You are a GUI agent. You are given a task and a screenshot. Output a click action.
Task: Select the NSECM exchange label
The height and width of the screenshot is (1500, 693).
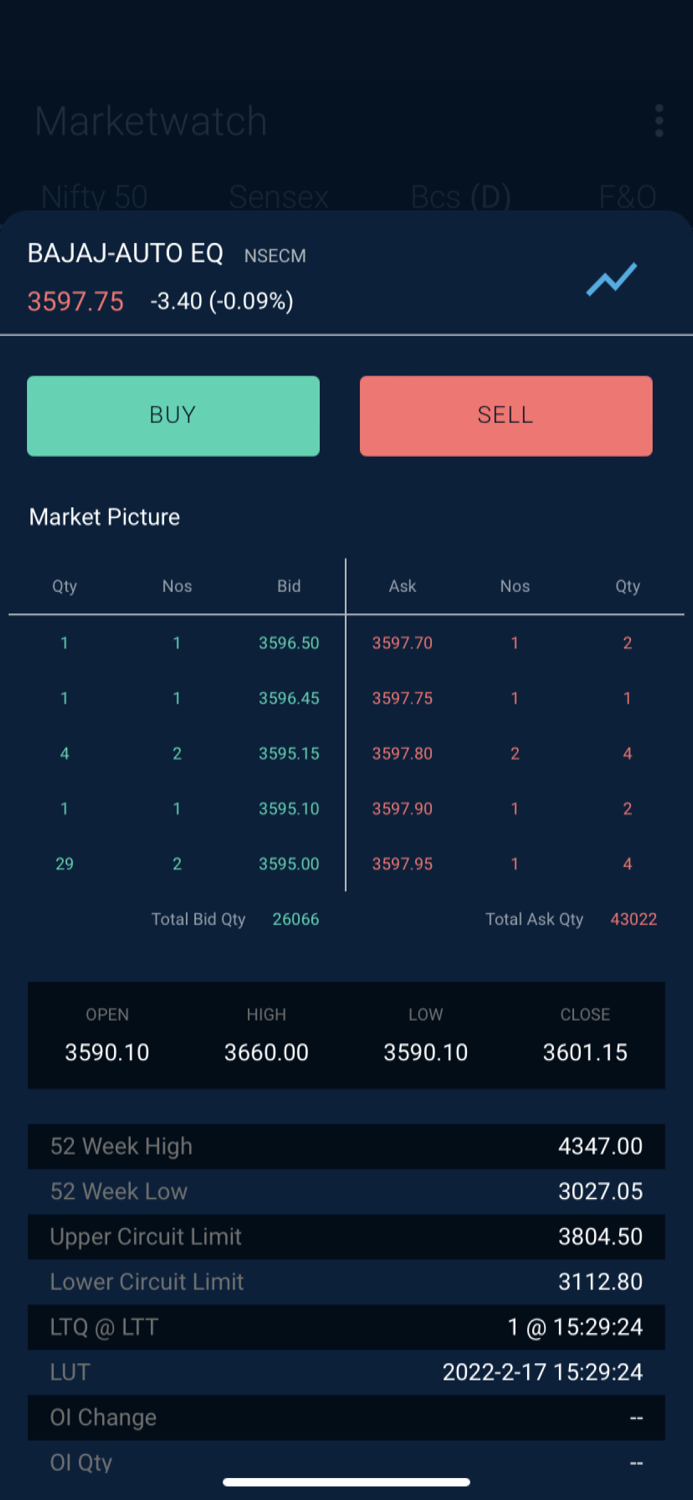point(274,256)
